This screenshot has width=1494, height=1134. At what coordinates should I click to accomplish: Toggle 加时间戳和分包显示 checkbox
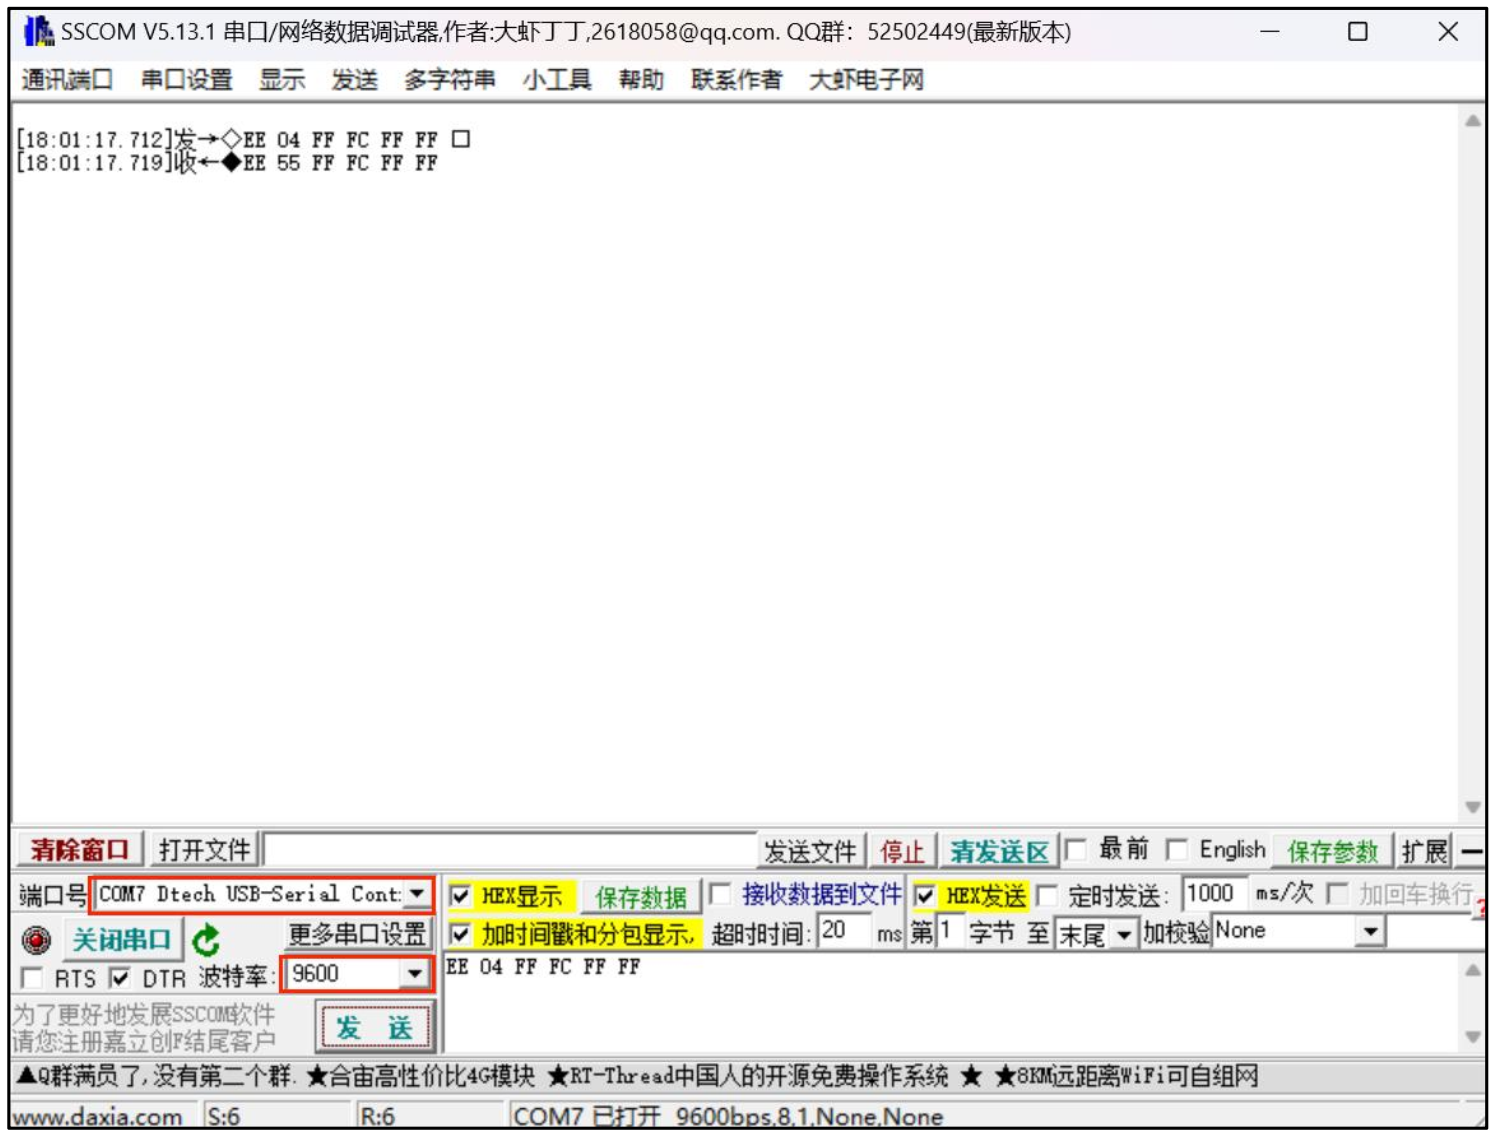pyautogui.click(x=460, y=934)
